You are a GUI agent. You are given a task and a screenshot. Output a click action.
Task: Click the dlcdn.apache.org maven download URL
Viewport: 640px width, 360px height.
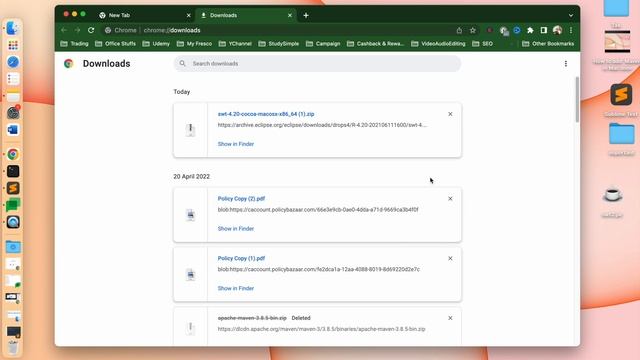[321, 329]
